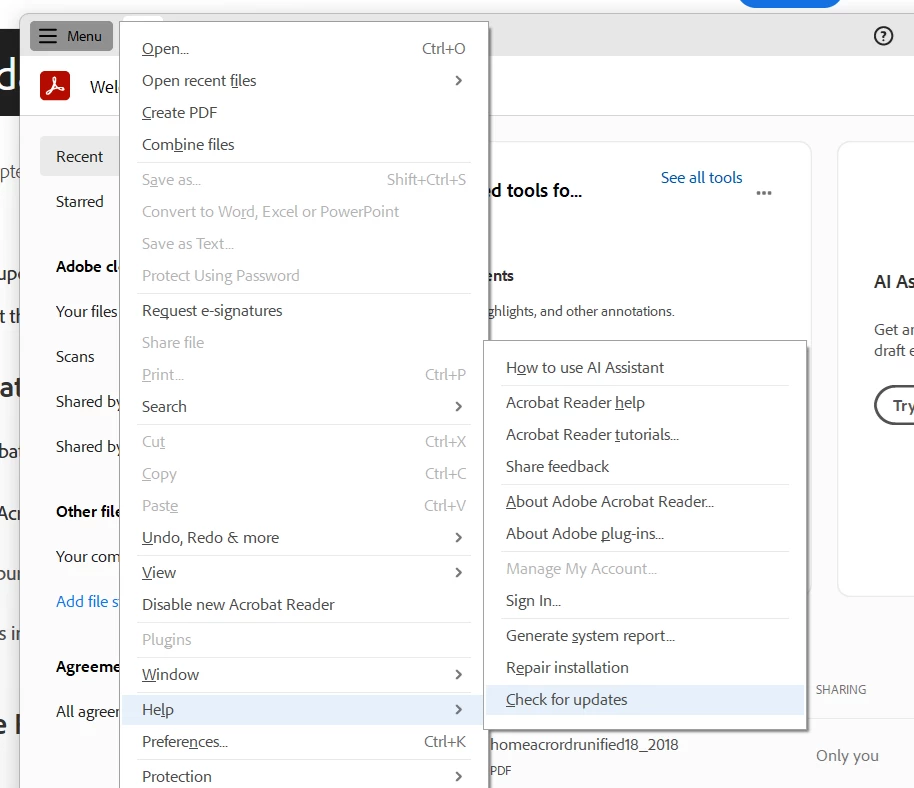Choose Share feedback in Help submenu
Screen dimensions: 914x788
click(x=645, y=467)
